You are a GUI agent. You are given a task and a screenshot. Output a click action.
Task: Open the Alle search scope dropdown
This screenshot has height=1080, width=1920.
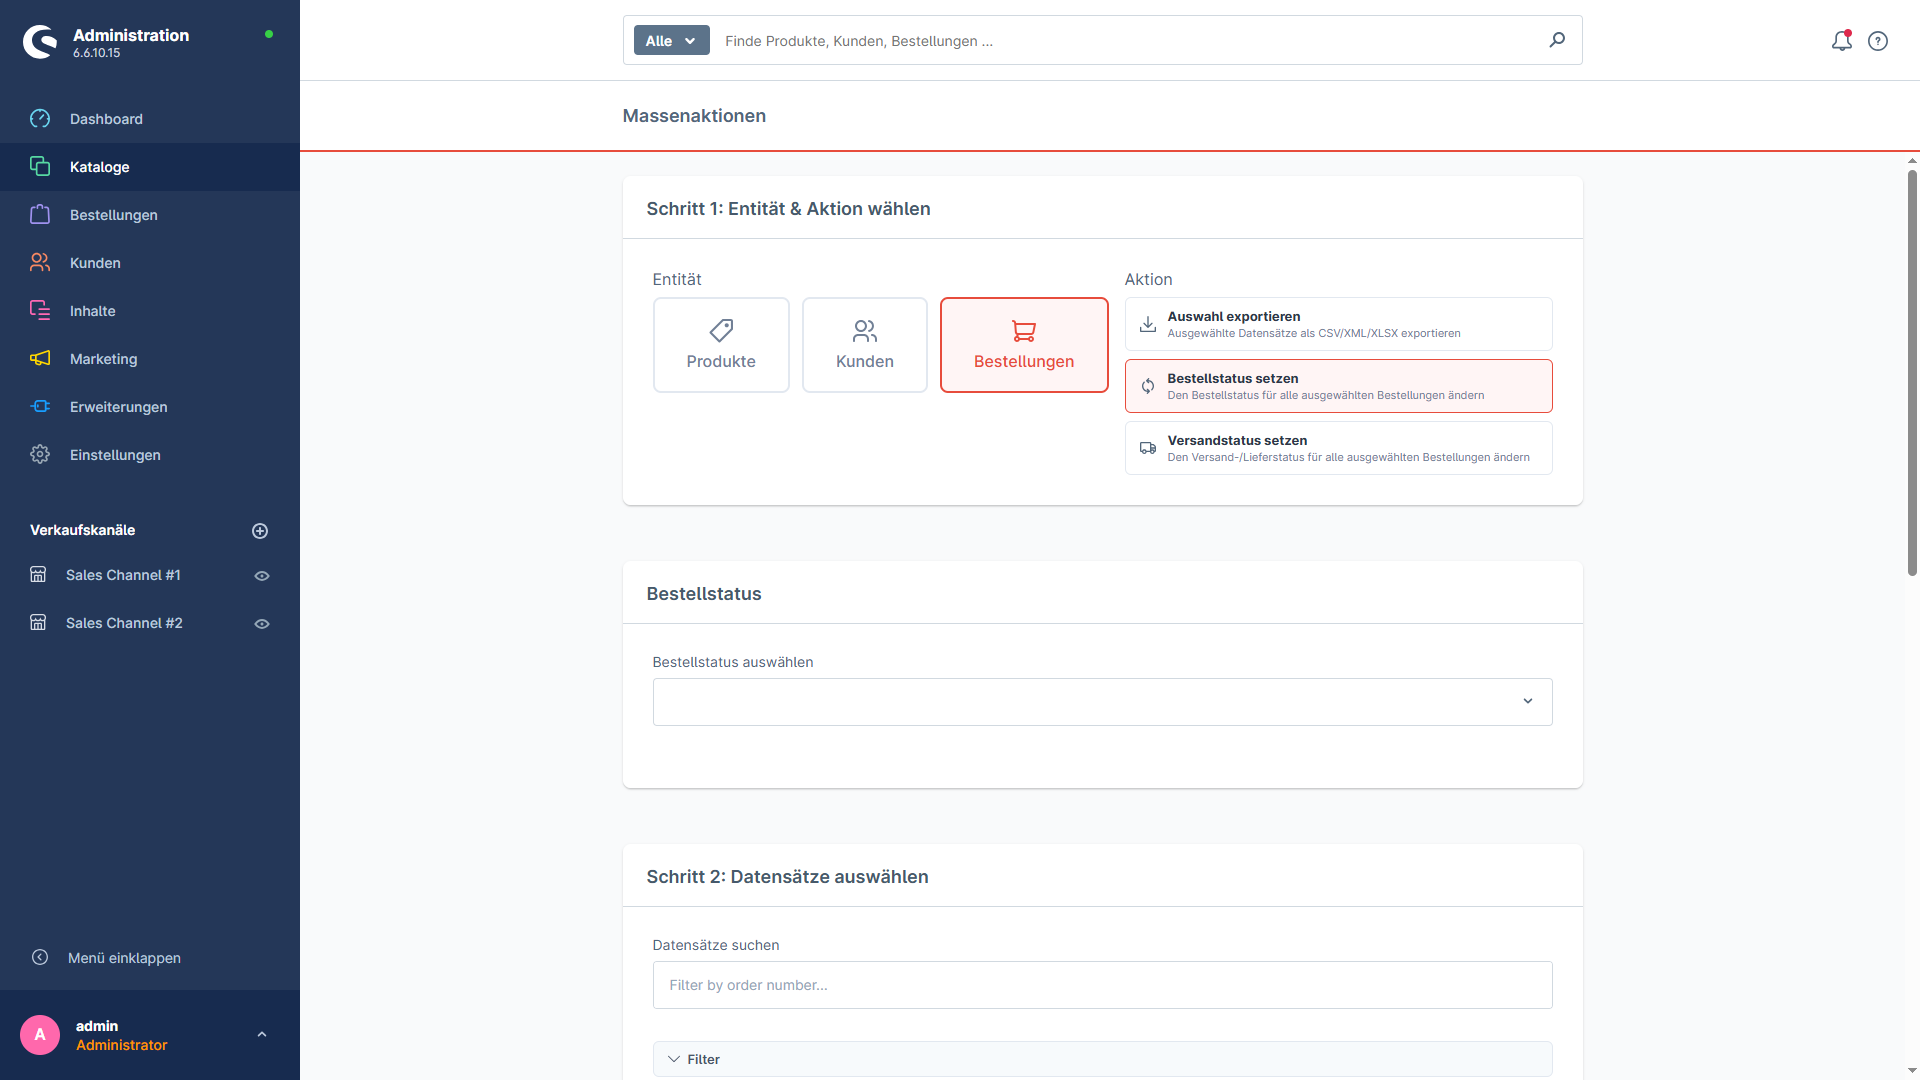pyautogui.click(x=671, y=41)
